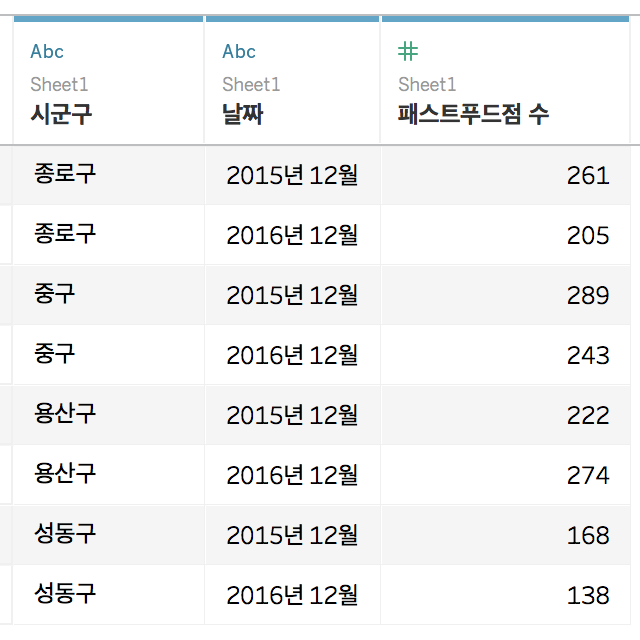Select 용산구 row's 2015년 12월 date cell
The width and height of the screenshot is (640, 640).
(x=292, y=415)
